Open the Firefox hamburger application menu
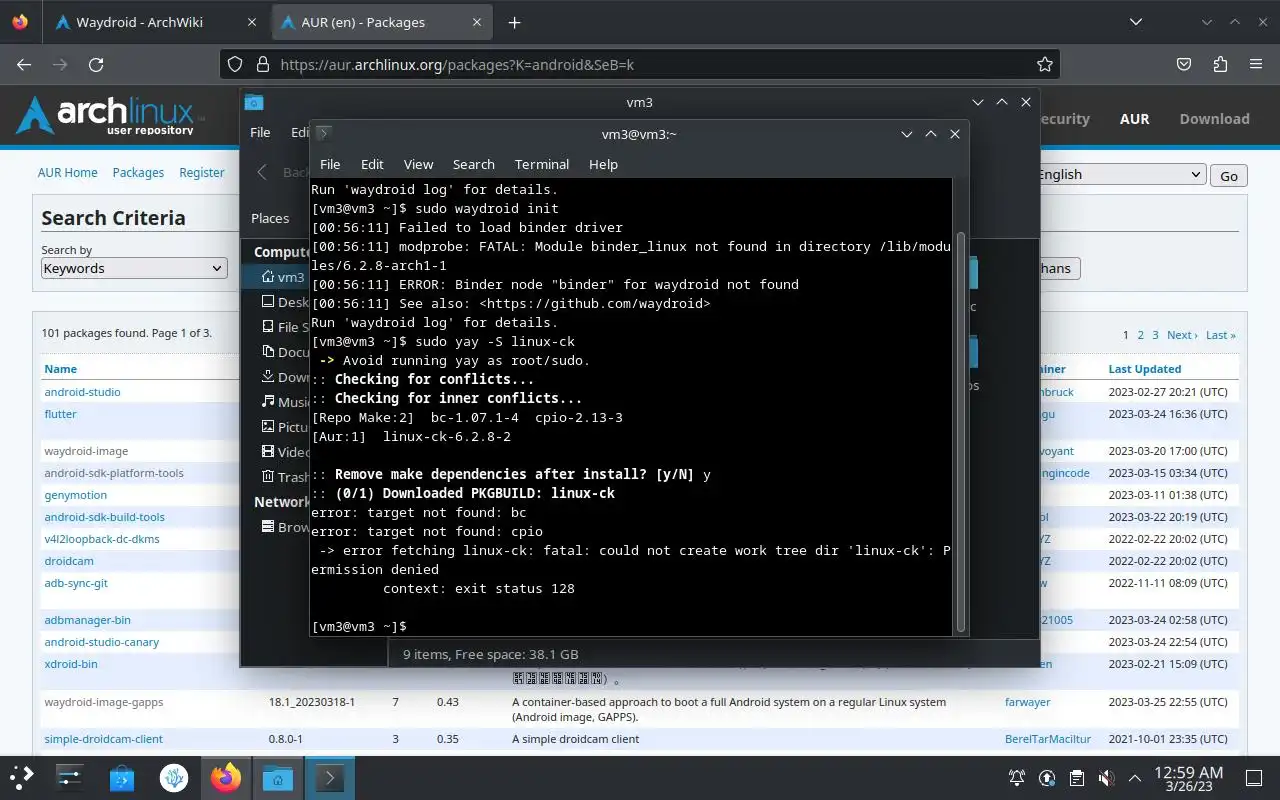Screen dimensions: 1280x800 click(1256, 64)
